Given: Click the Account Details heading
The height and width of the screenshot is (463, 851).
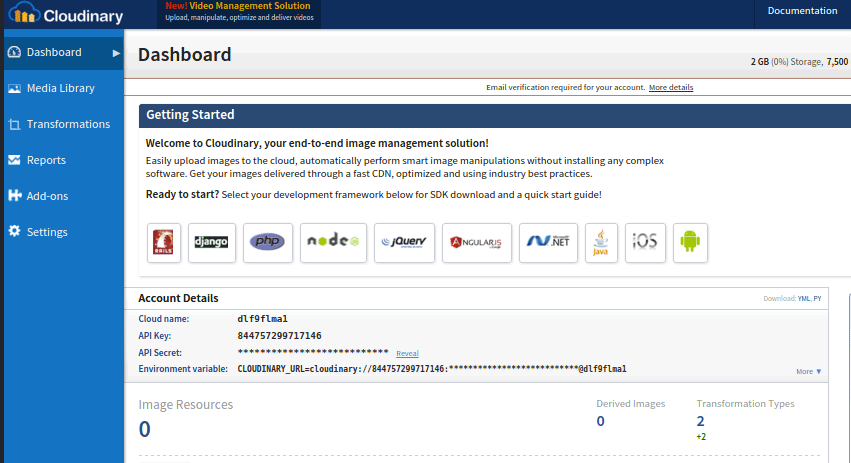Looking at the screenshot, I should pos(178,298).
